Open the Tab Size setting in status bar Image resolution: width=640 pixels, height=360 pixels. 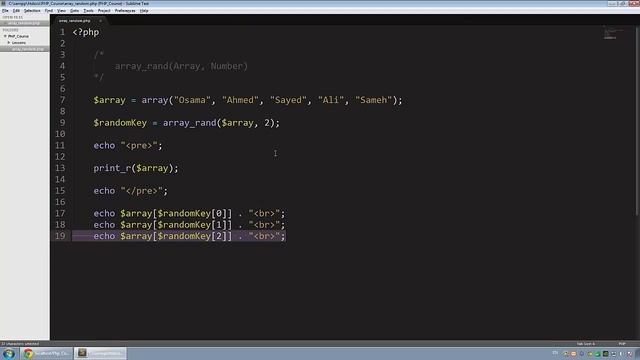586,344
